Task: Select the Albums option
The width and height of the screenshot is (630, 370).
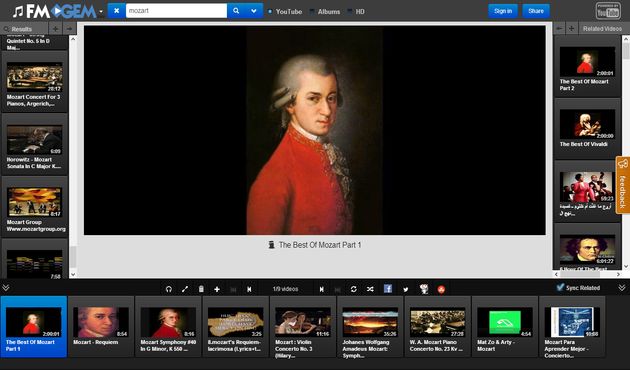Action: (325, 12)
